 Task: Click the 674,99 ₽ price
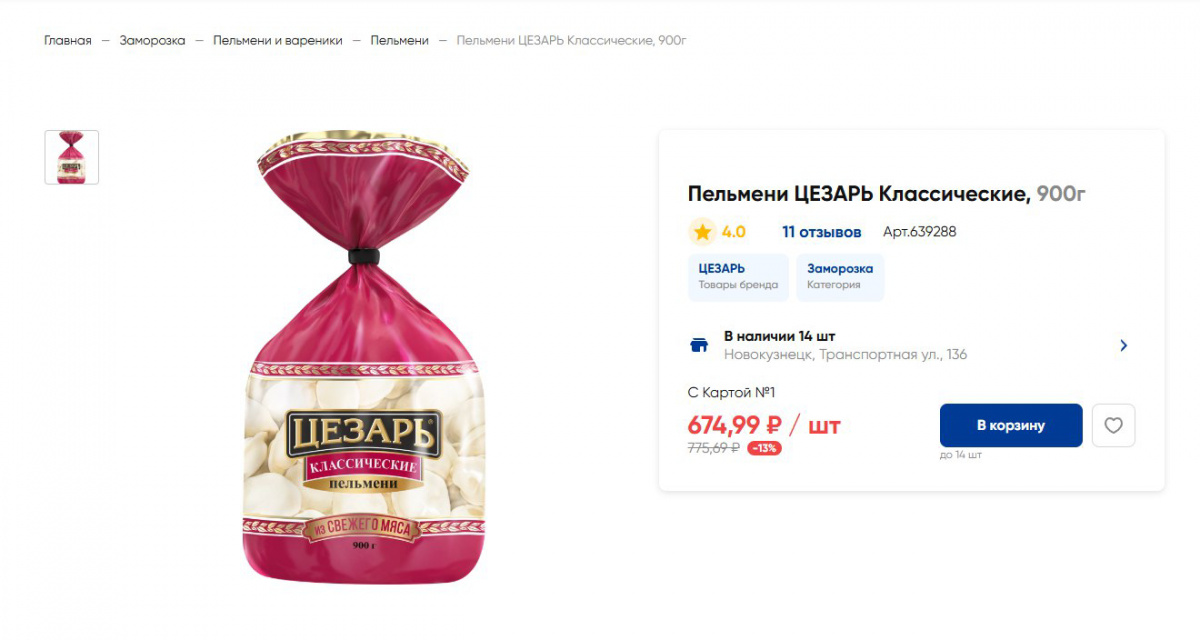click(x=735, y=425)
